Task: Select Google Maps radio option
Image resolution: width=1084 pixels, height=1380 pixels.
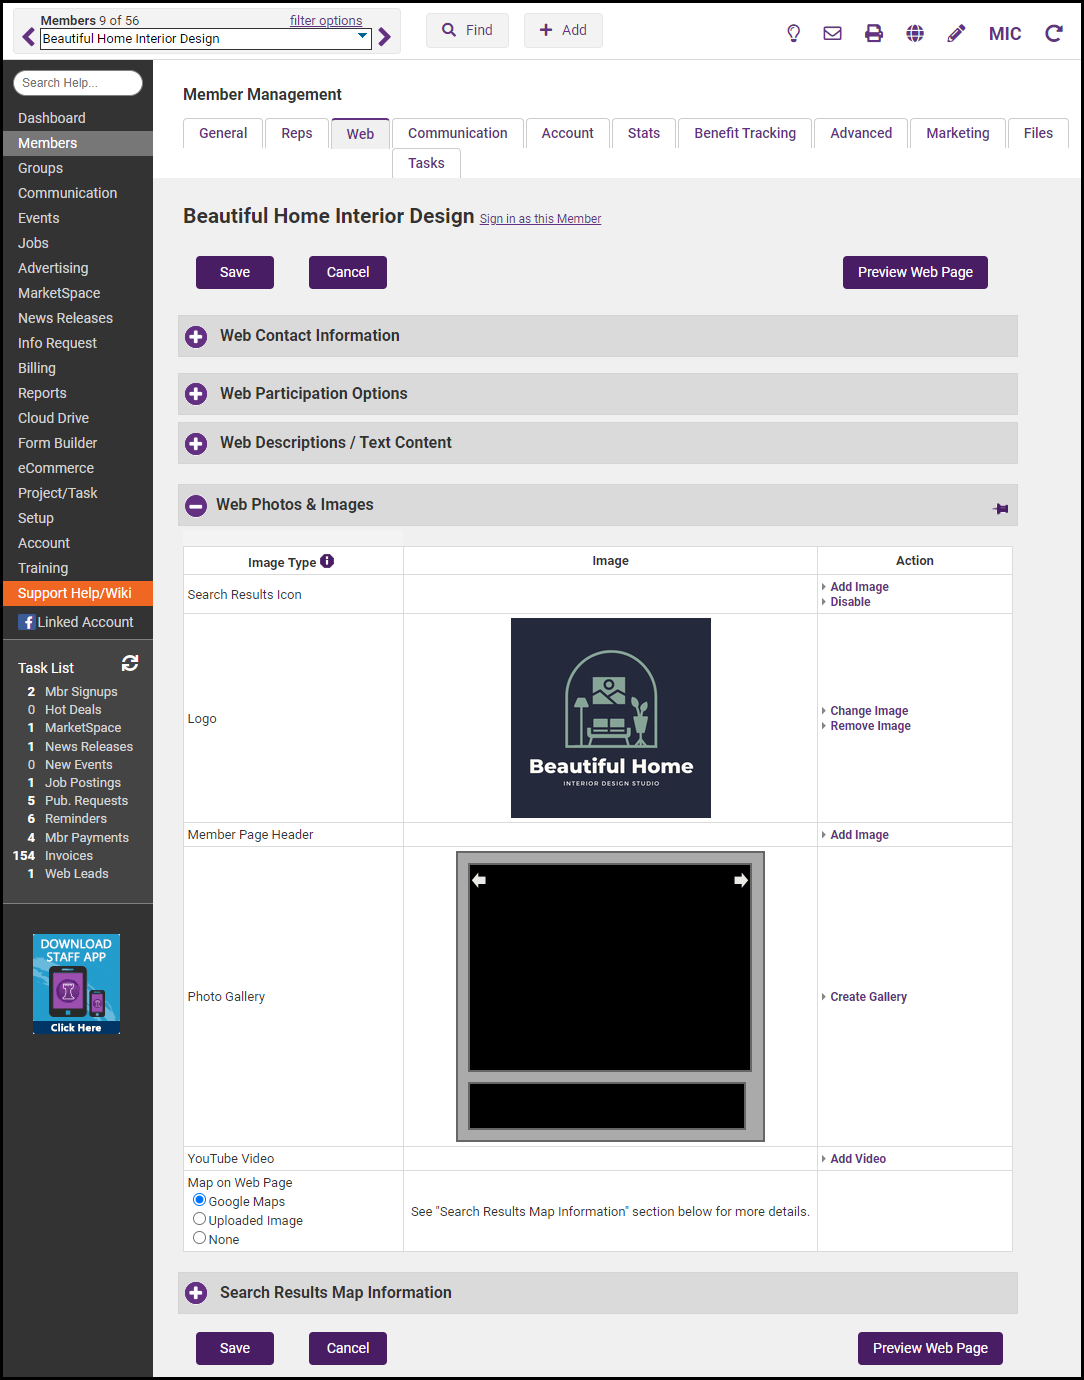Action: tap(200, 1200)
